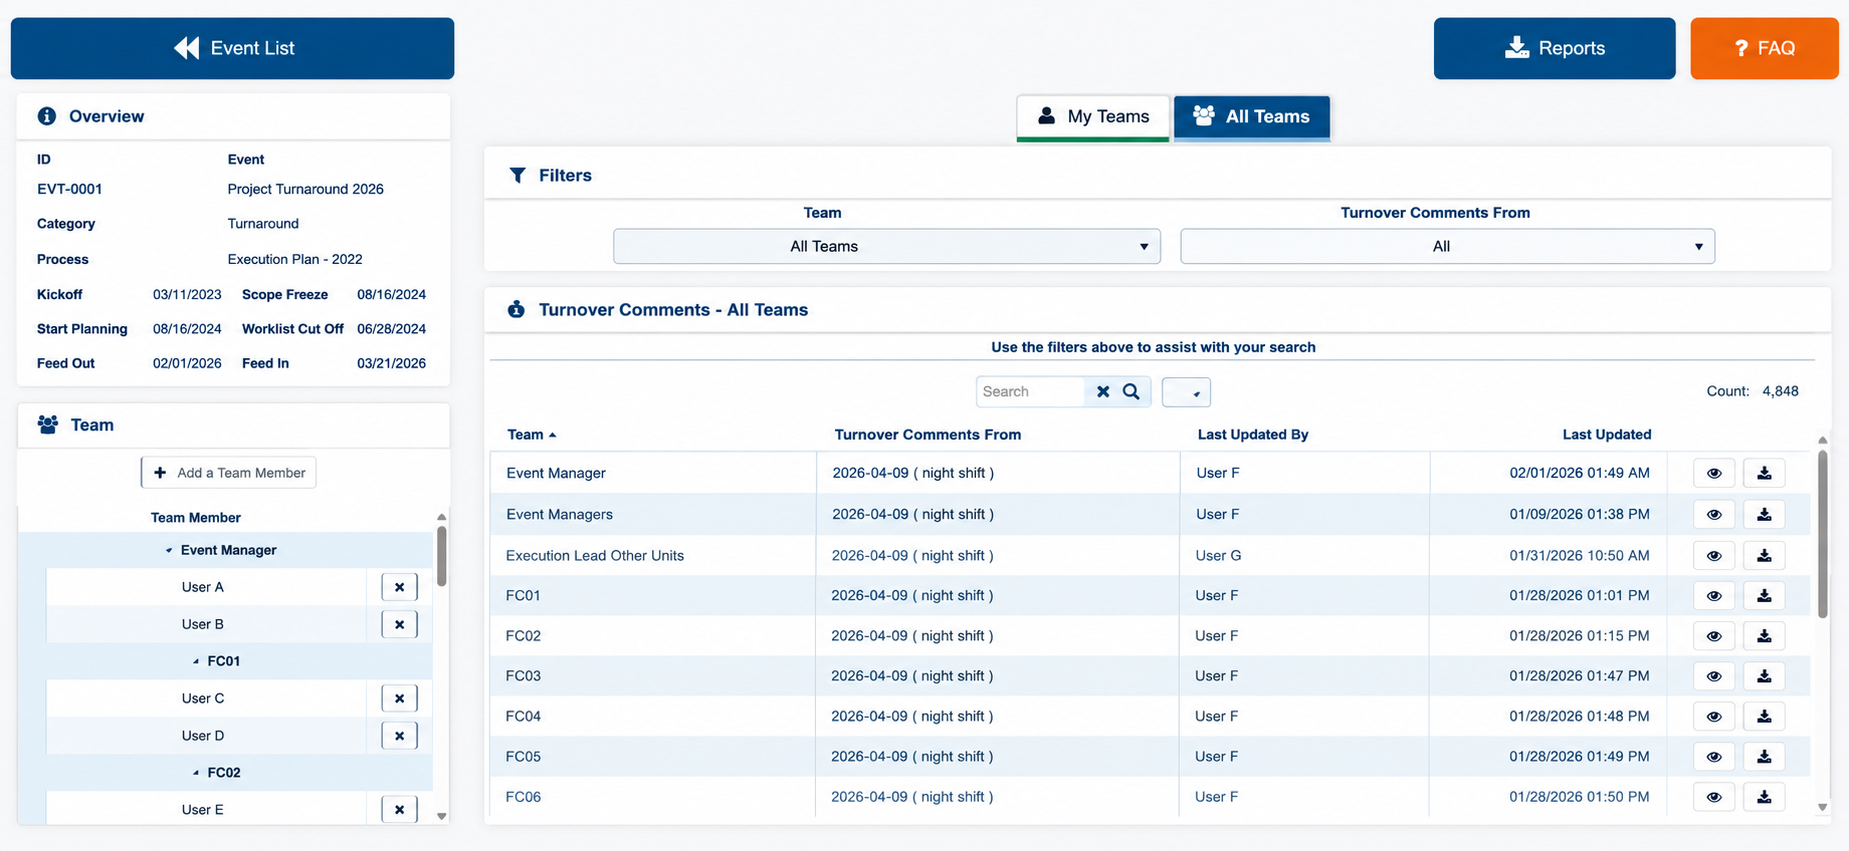Switch to the All Teams tab
1849x851 pixels.
tap(1252, 117)
